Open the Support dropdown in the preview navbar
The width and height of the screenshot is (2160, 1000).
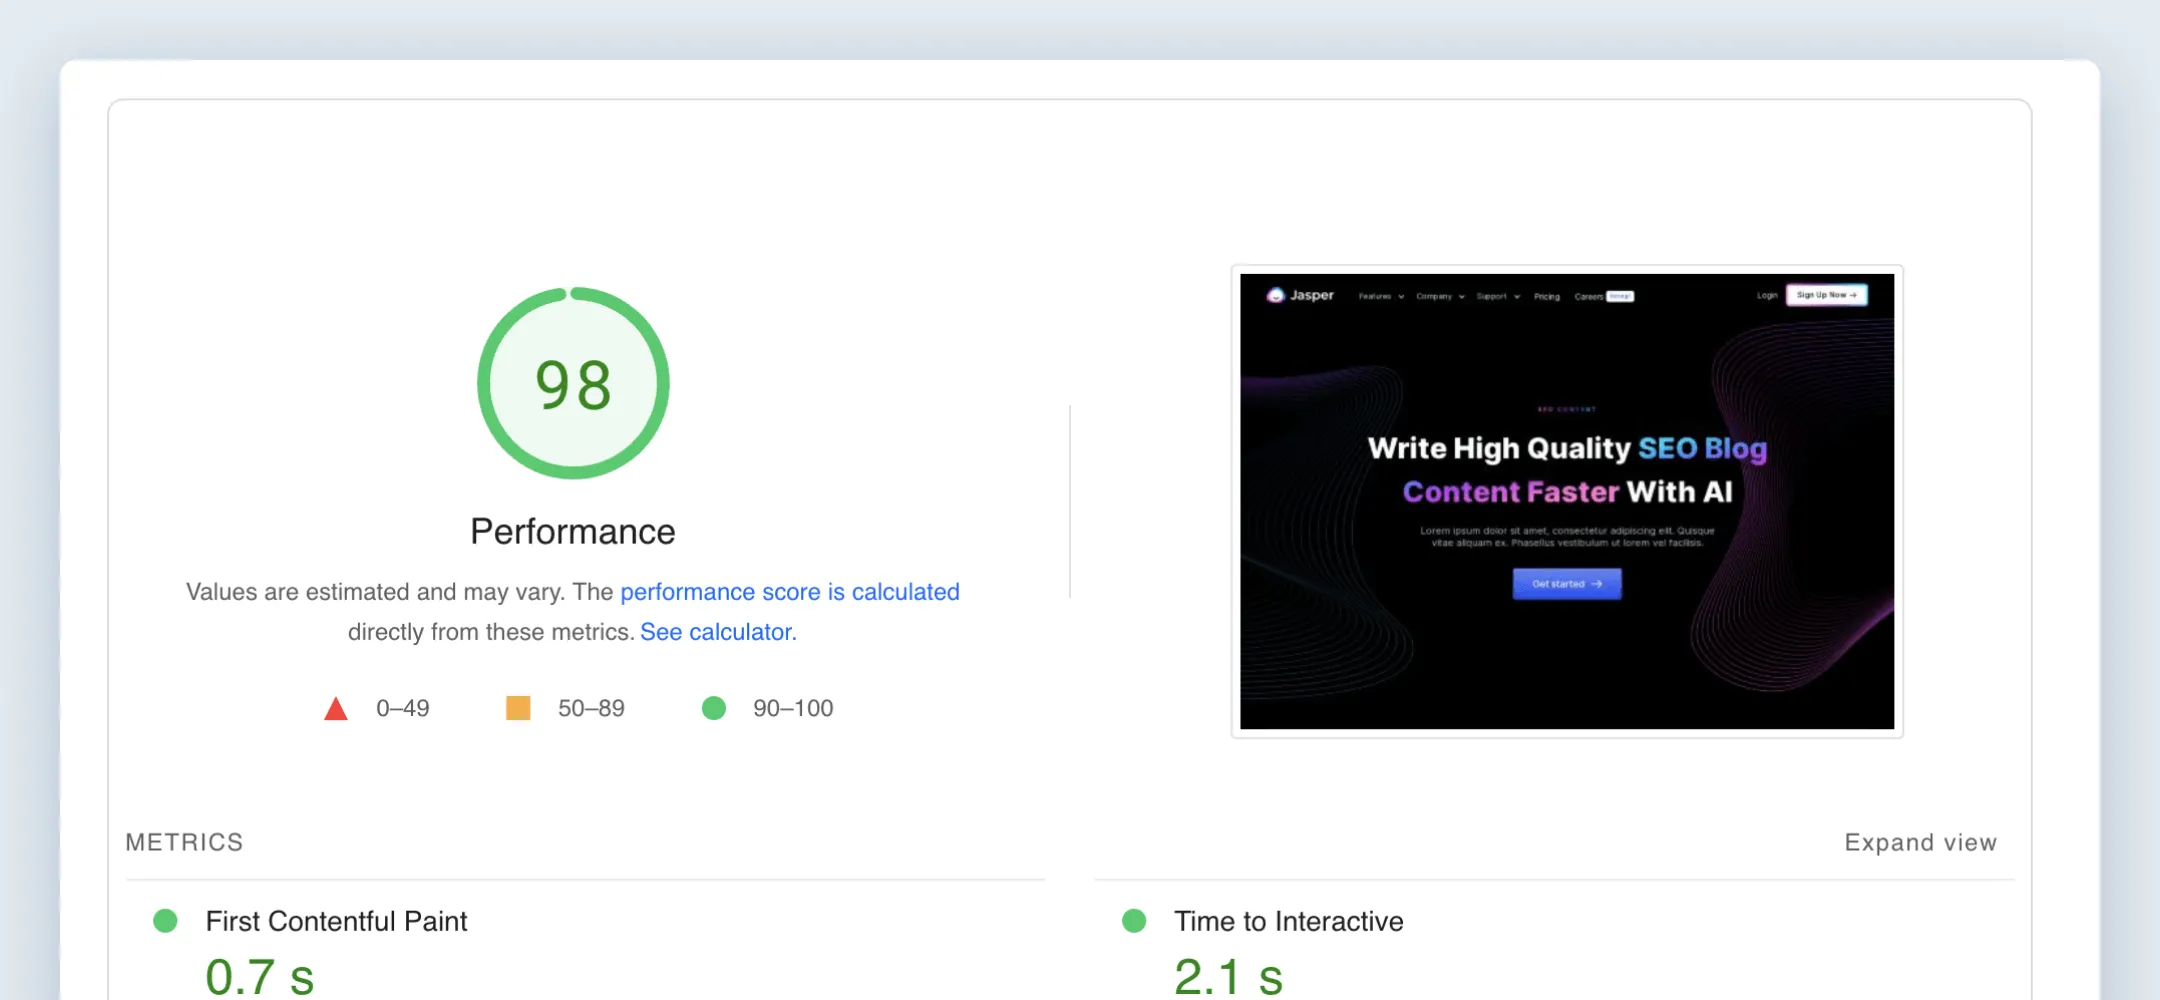pyautogui.click(x=1498, y=296)
